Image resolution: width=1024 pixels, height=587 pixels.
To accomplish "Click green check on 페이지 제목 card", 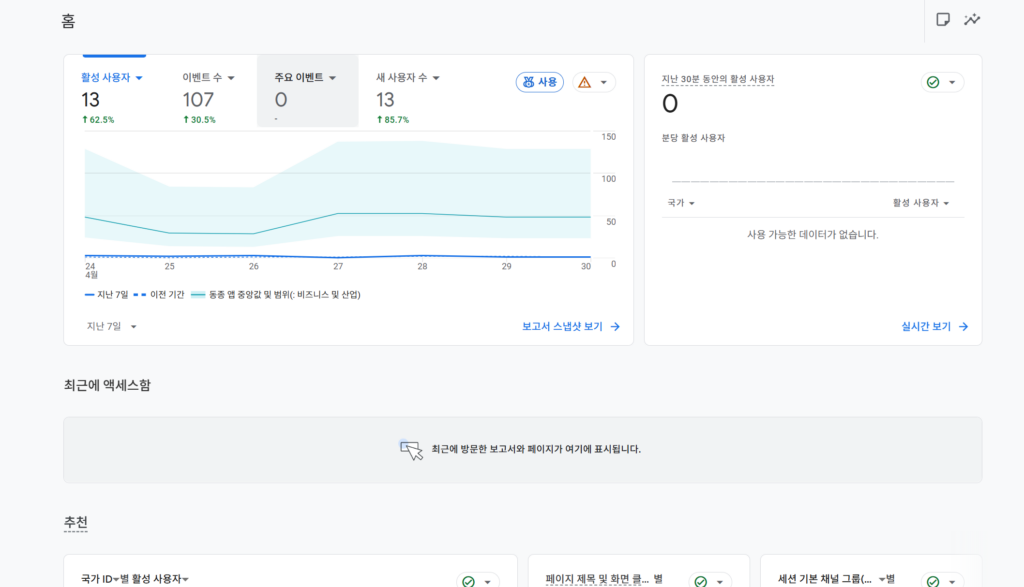I will click(x=701, y=581).
